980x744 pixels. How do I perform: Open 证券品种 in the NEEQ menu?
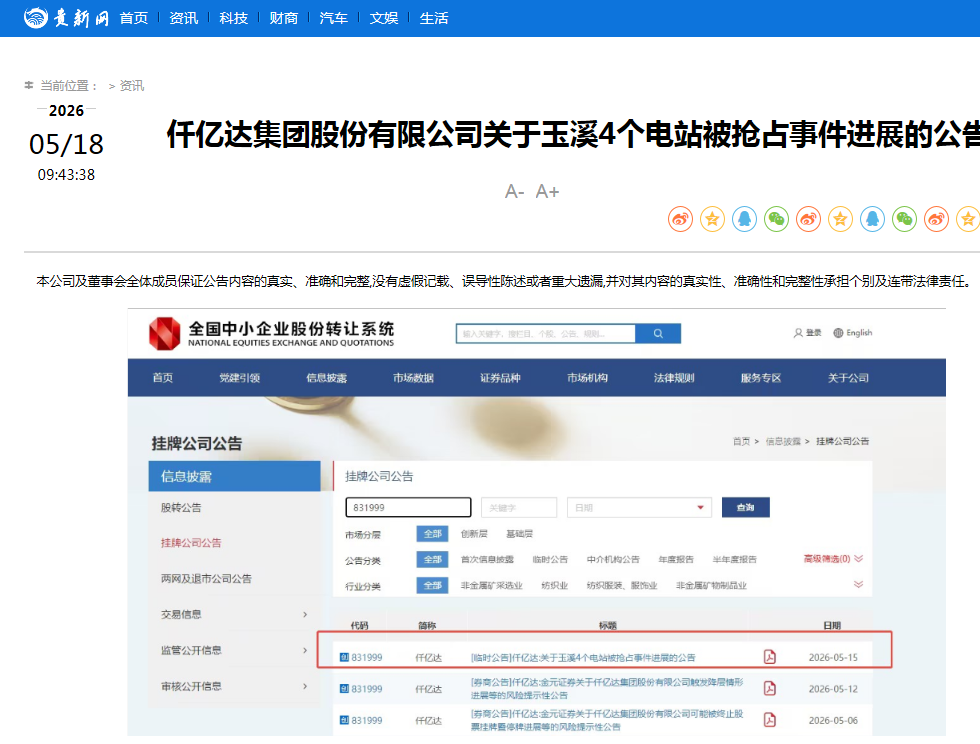point(500,378)
